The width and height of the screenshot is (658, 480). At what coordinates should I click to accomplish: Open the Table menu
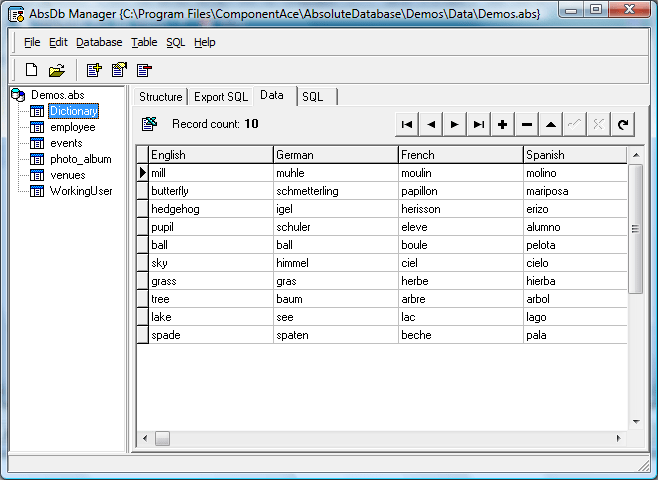tap(144, 42)
